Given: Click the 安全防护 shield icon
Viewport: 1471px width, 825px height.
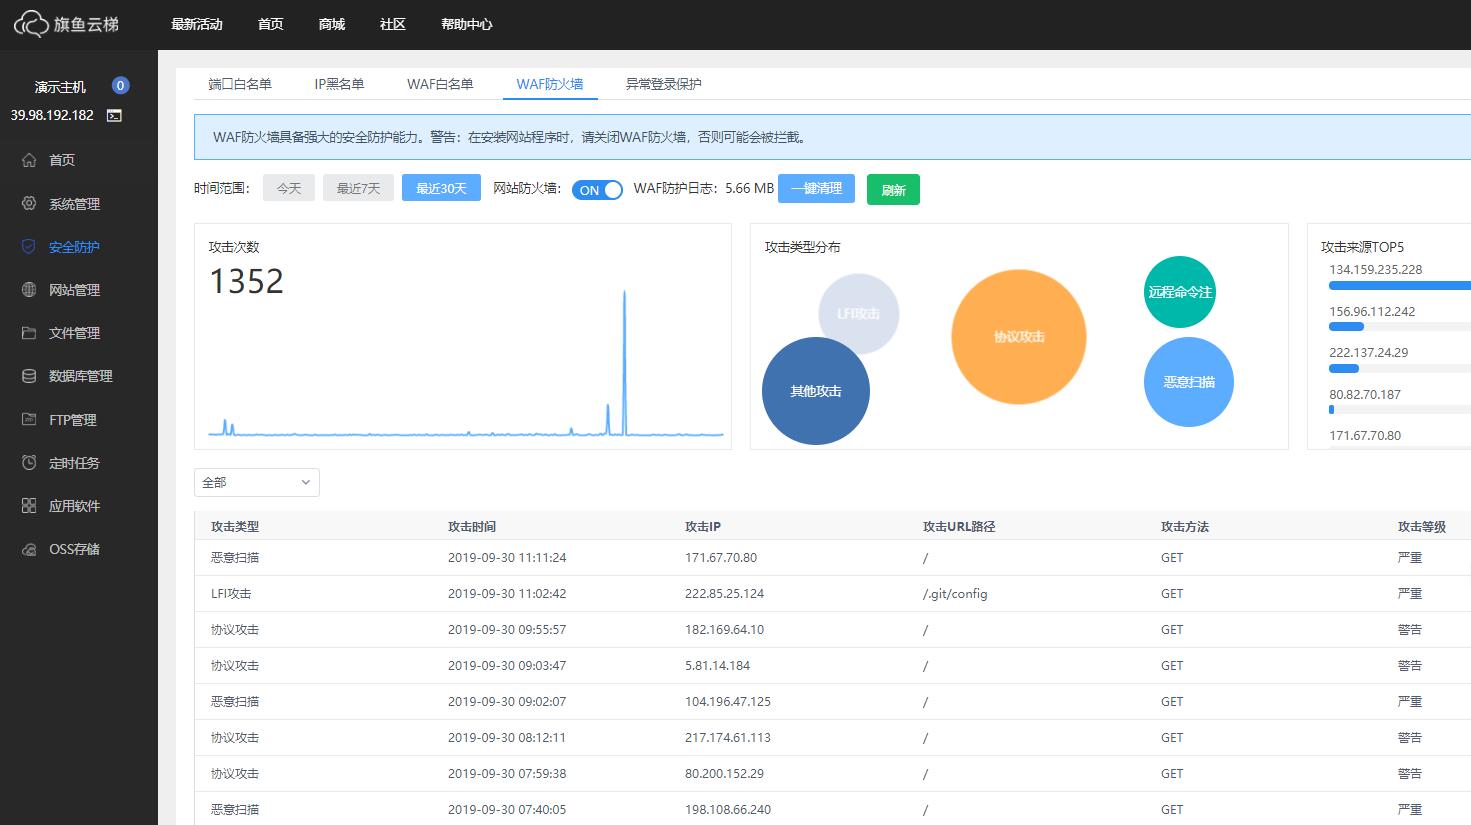Looking at the screenshot, I should (x=29, y=246).
